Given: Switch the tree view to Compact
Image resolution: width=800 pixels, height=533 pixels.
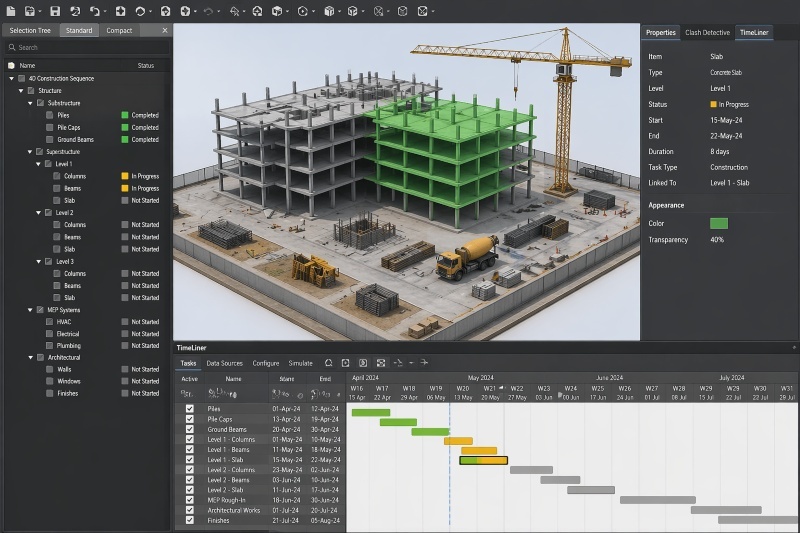Looking at the screenshot, I should [119, 31].
